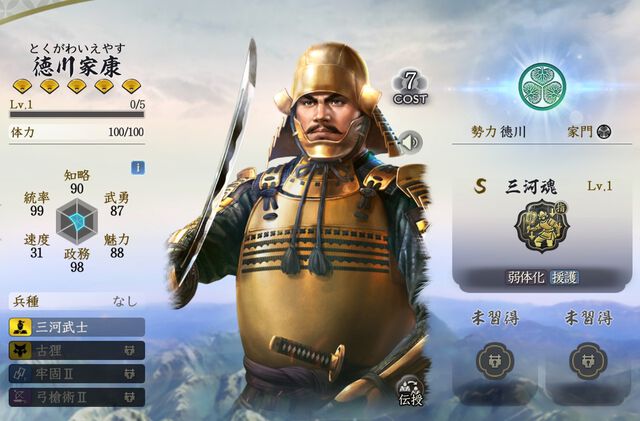Select the locked 古狸 trait row
This screenshot has height=421, width=640.
[77, 350]
